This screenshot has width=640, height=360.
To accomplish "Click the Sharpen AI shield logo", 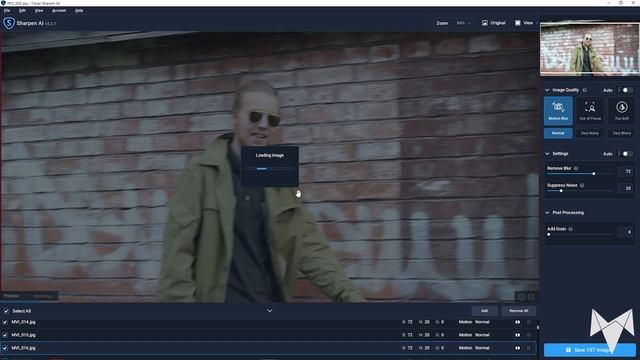I will [x=9, y=23].
